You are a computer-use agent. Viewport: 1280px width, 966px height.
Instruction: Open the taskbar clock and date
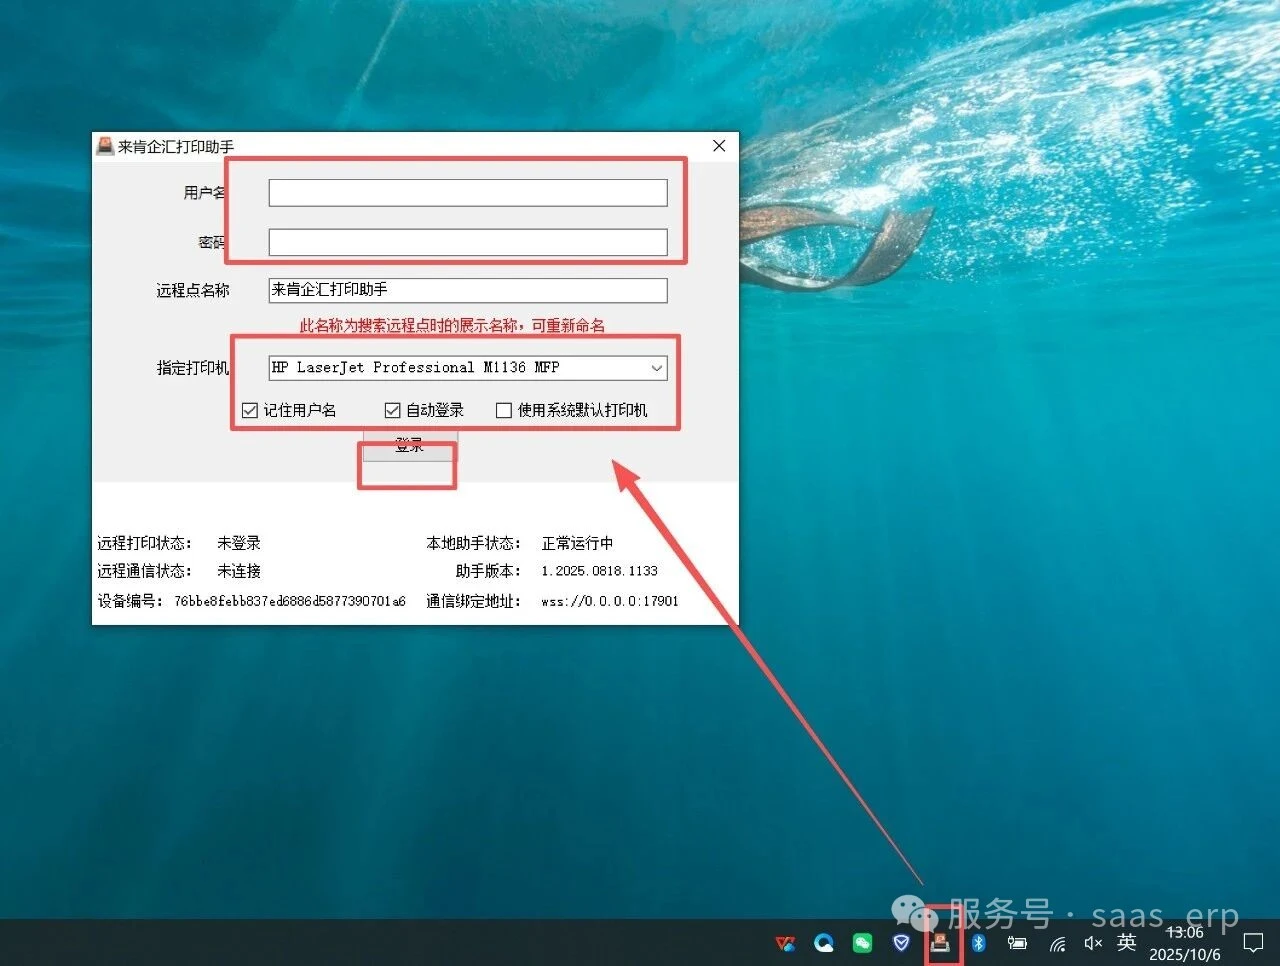coord(1185,943)
